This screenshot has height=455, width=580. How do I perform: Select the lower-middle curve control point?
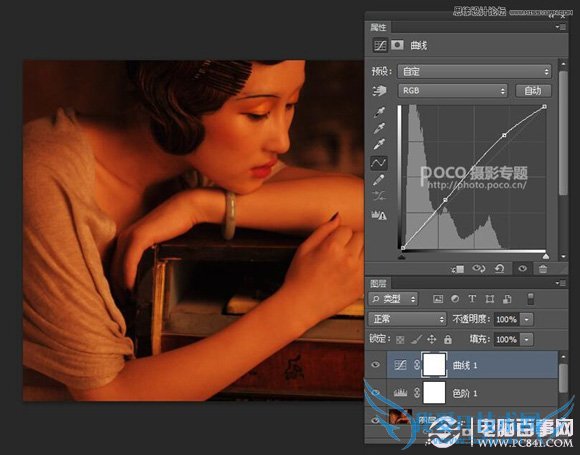point(445,200)
